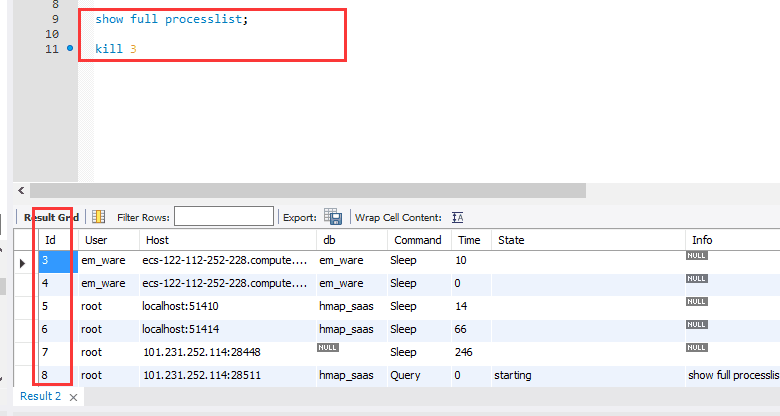Screen dimensions: 780x416
Task: Click the Result Grid view icon
Action: [98, 216]
